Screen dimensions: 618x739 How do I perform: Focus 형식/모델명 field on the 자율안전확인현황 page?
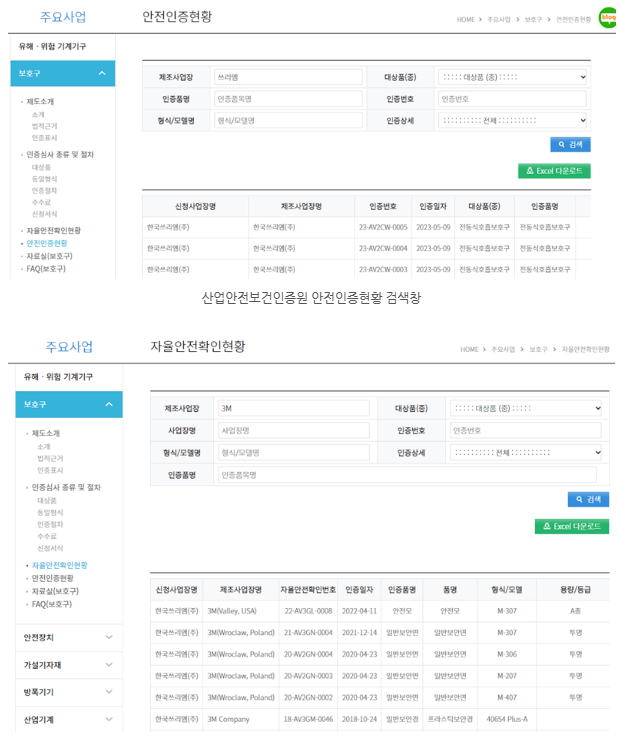click(x=294, y=452)
